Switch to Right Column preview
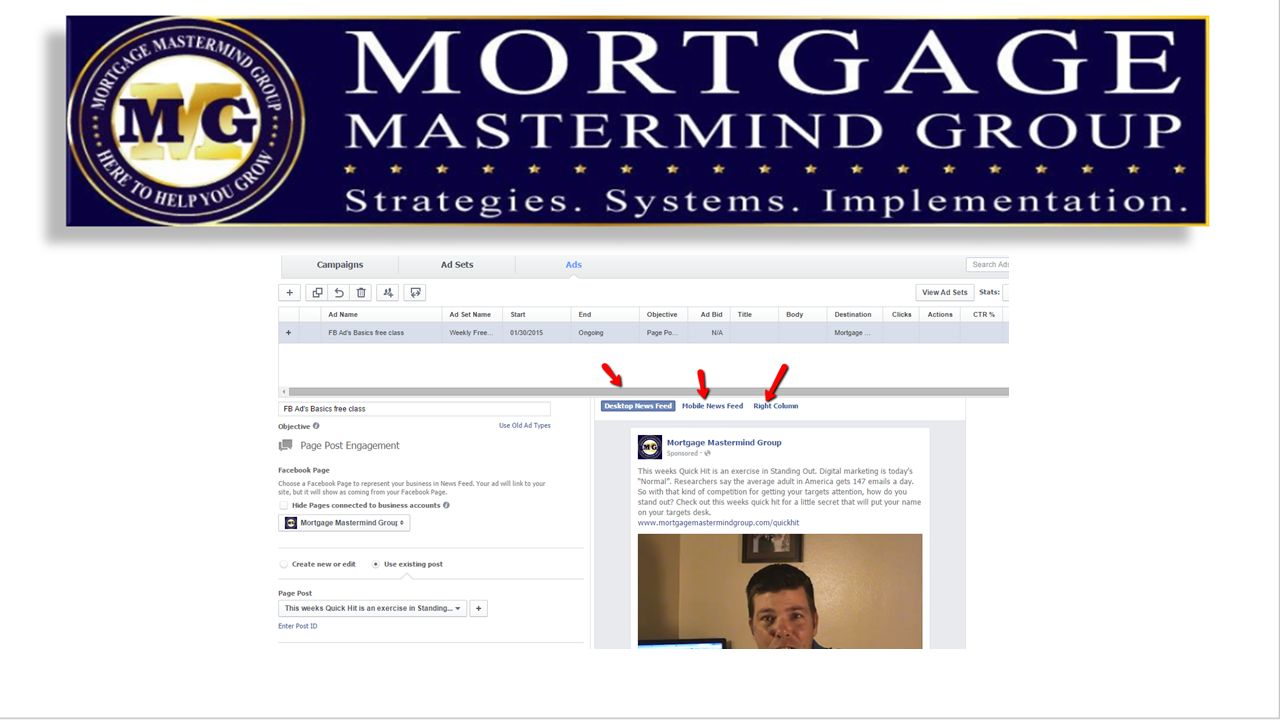Screen dimensions: 1280x720 click(776, 406)
